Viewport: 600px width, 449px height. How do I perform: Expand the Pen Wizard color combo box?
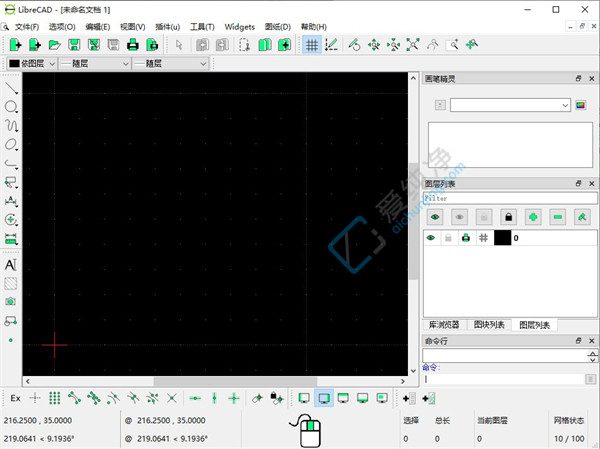(x=510, y=105)
